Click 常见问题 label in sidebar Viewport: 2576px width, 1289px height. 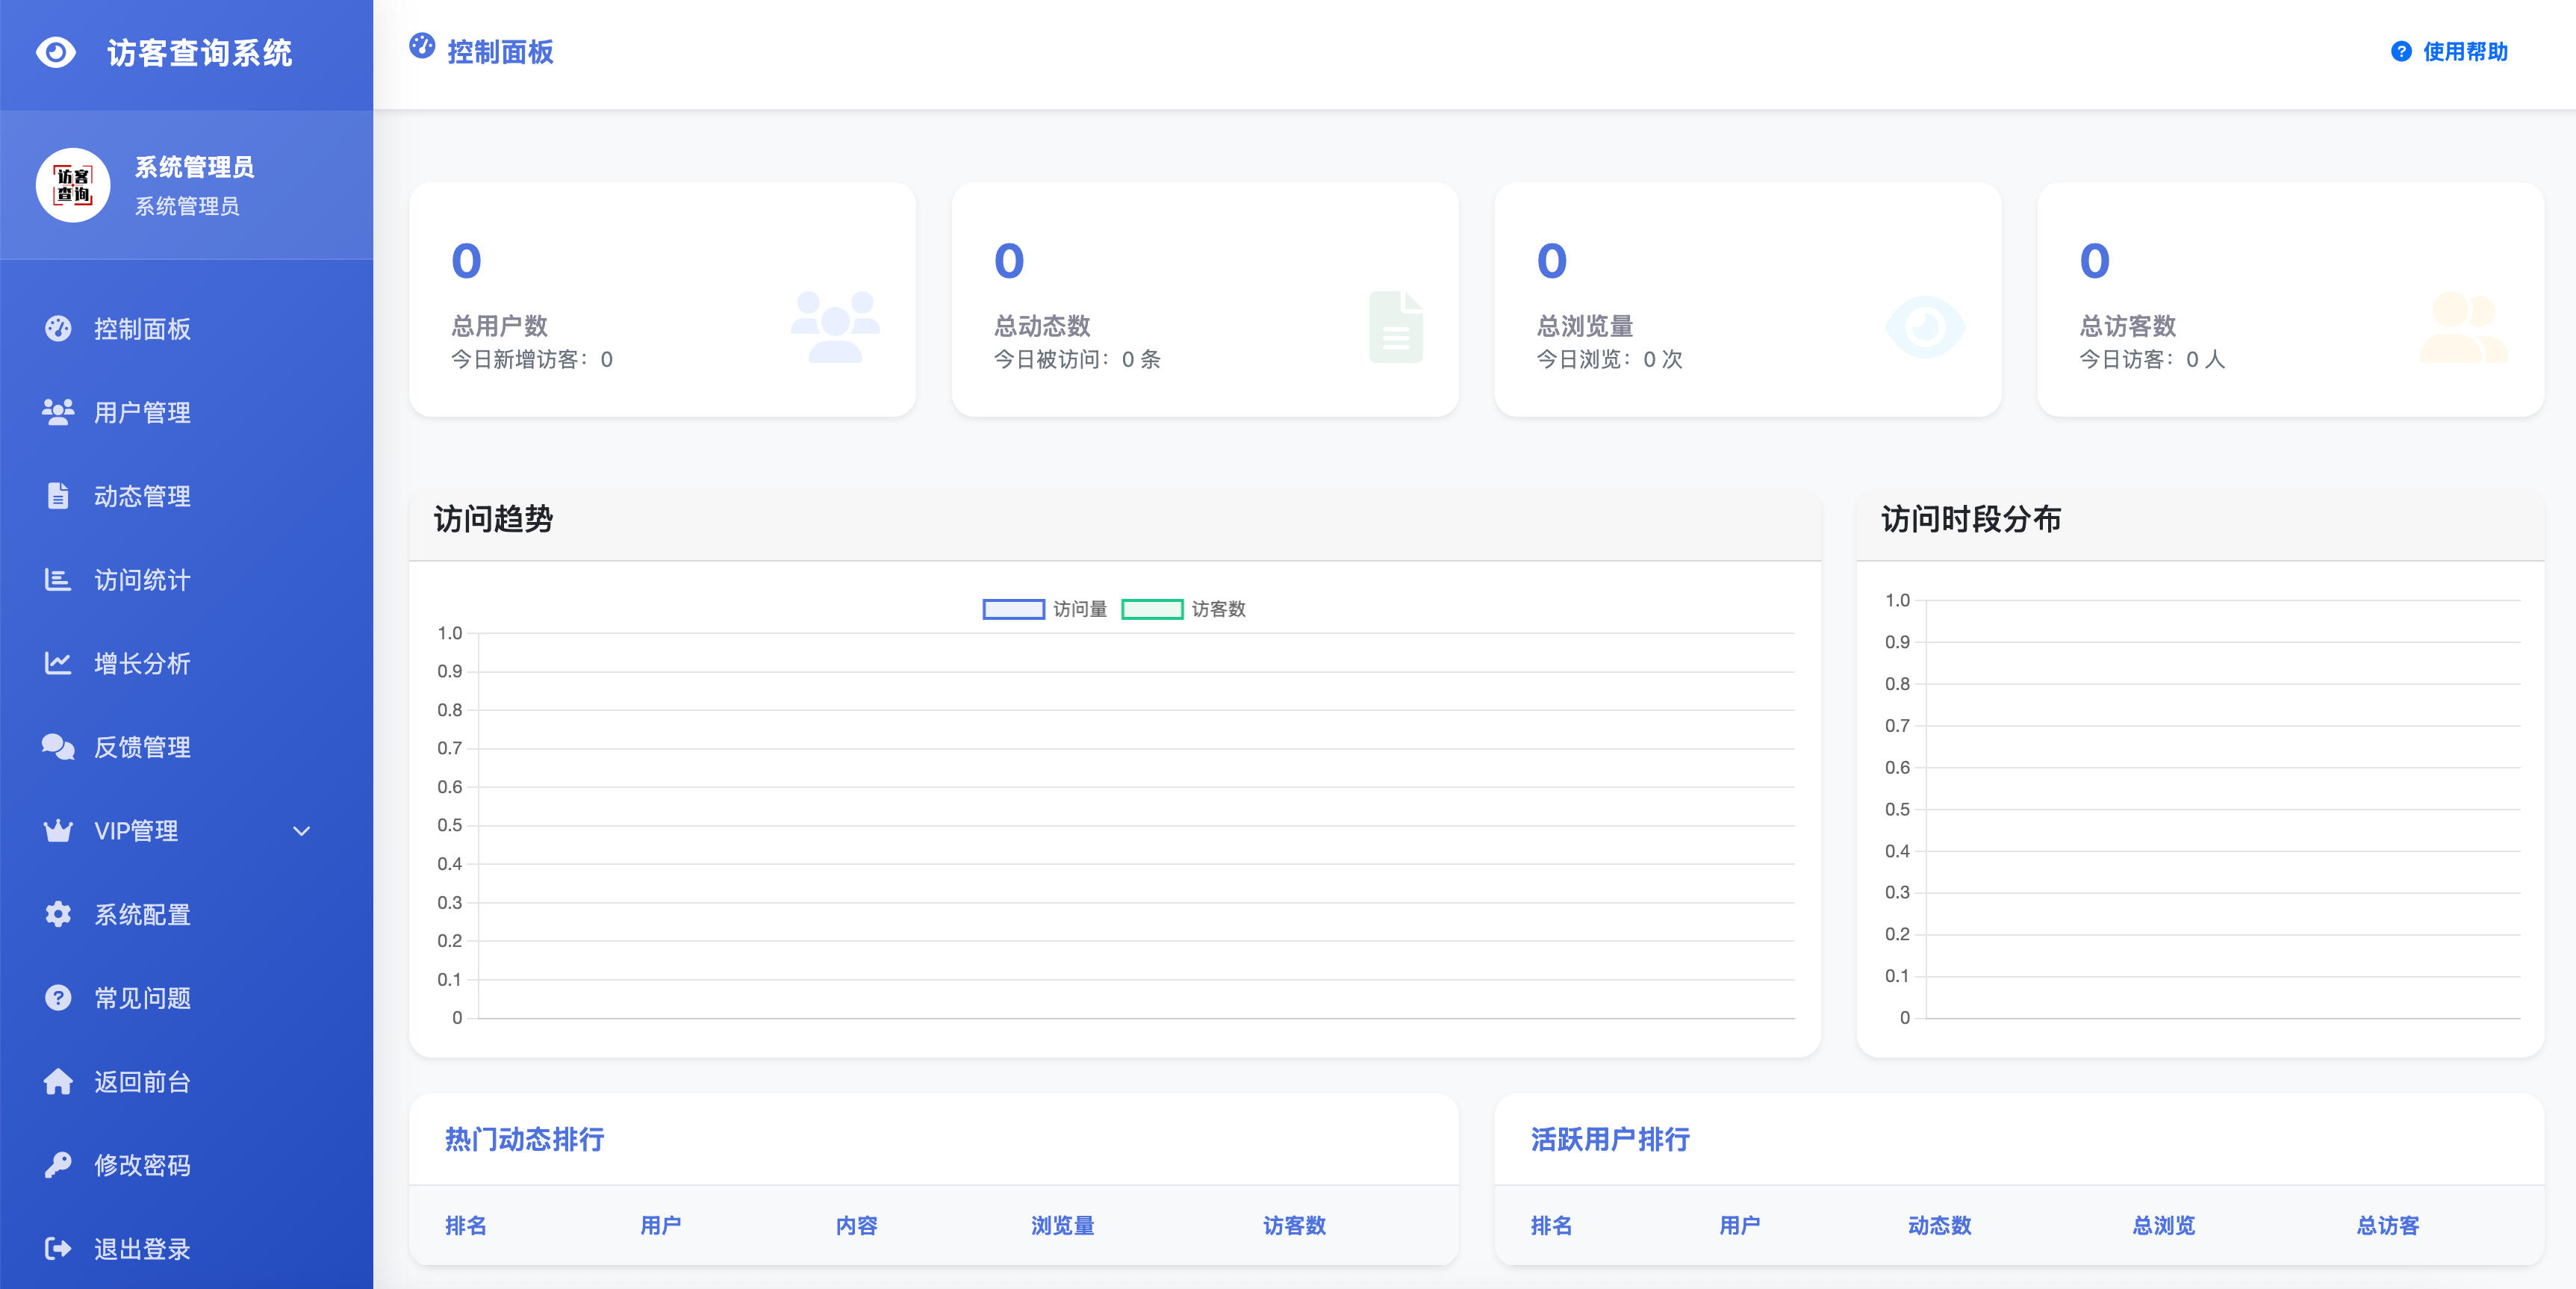(142, 998)
